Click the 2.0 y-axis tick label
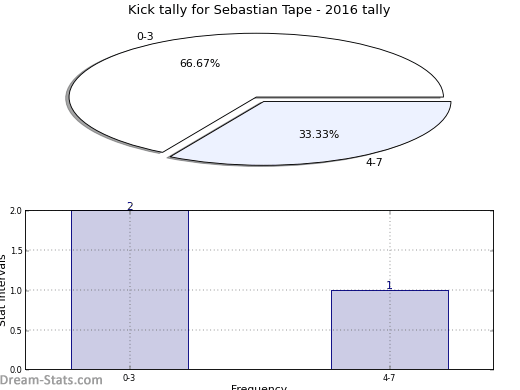 [16, 211]
